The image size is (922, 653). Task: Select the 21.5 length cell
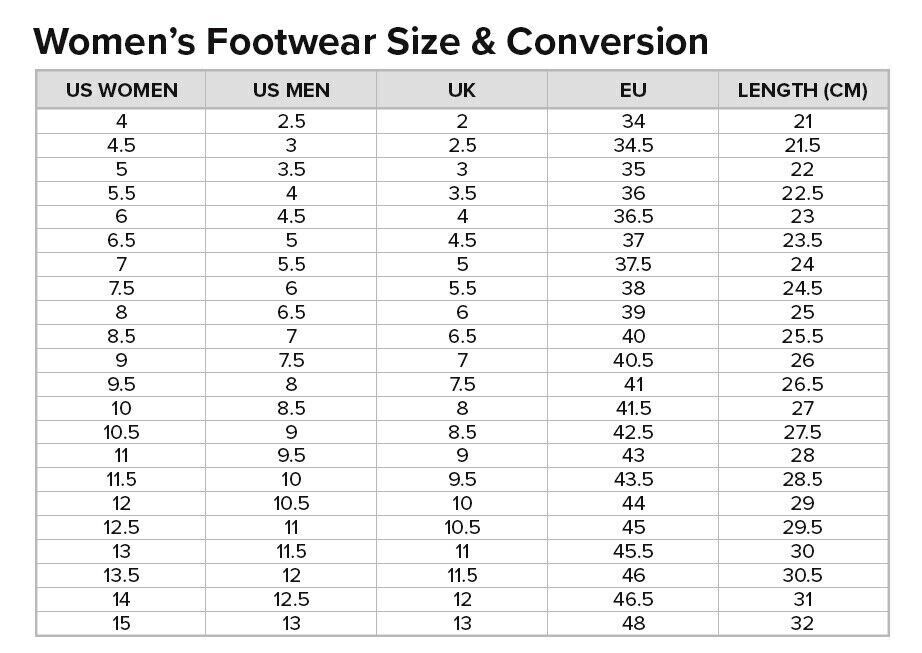pos(802,145)
